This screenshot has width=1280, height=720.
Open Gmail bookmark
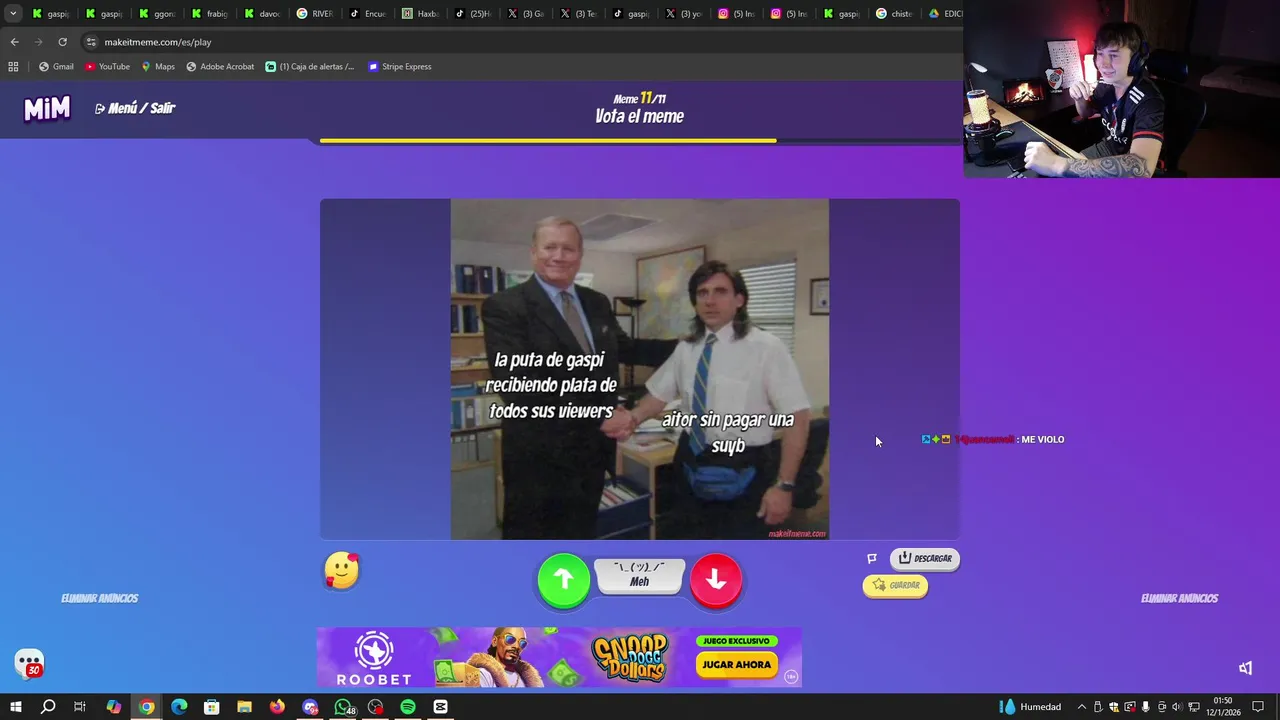[x=56, y=66]
